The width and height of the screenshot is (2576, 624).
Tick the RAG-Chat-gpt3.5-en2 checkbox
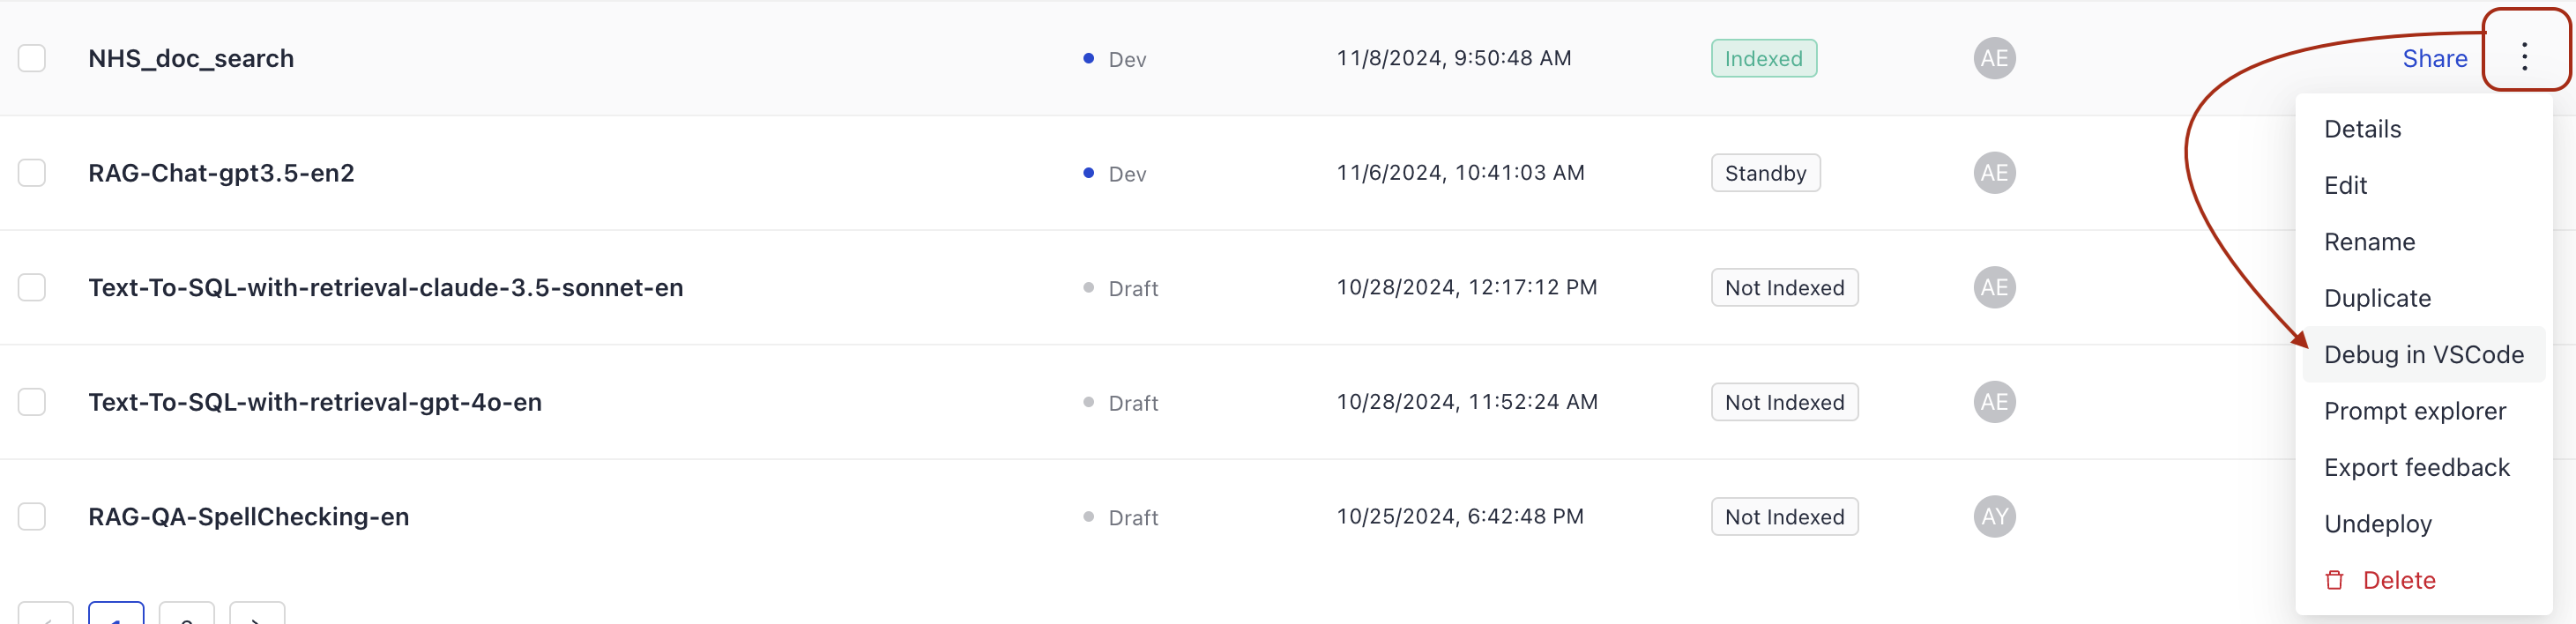click(32, 173)
